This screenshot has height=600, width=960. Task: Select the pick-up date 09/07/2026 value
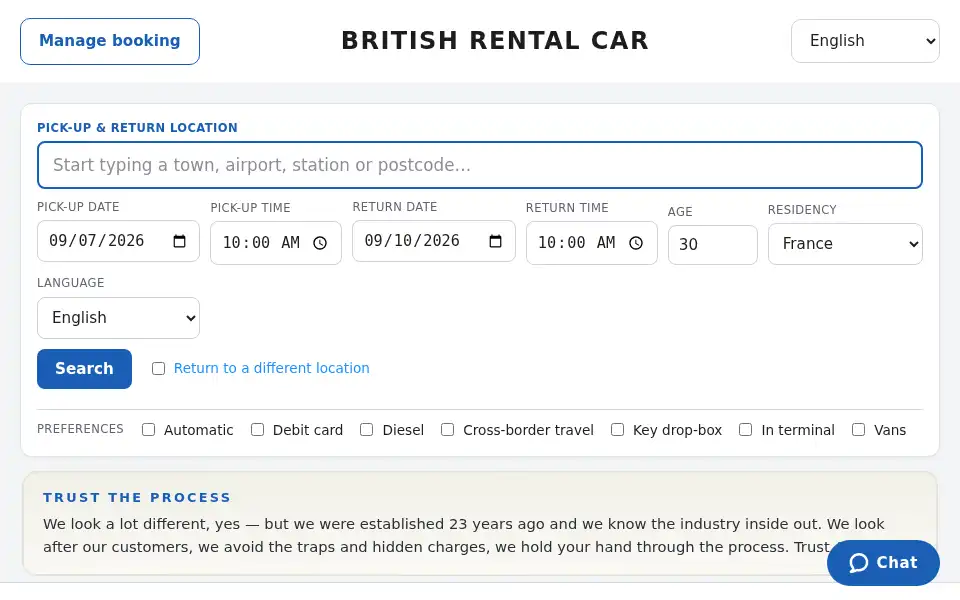(97, 241)
